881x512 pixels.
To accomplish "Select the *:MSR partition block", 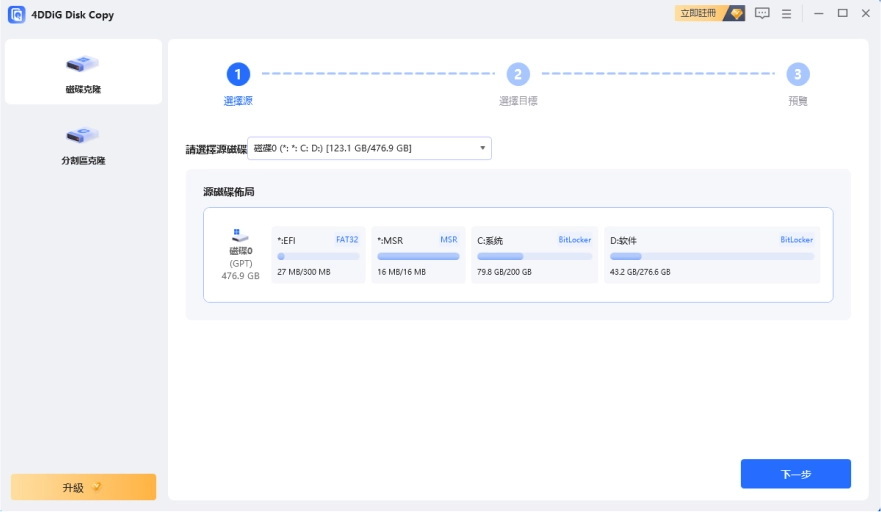I will coord(417,254).
